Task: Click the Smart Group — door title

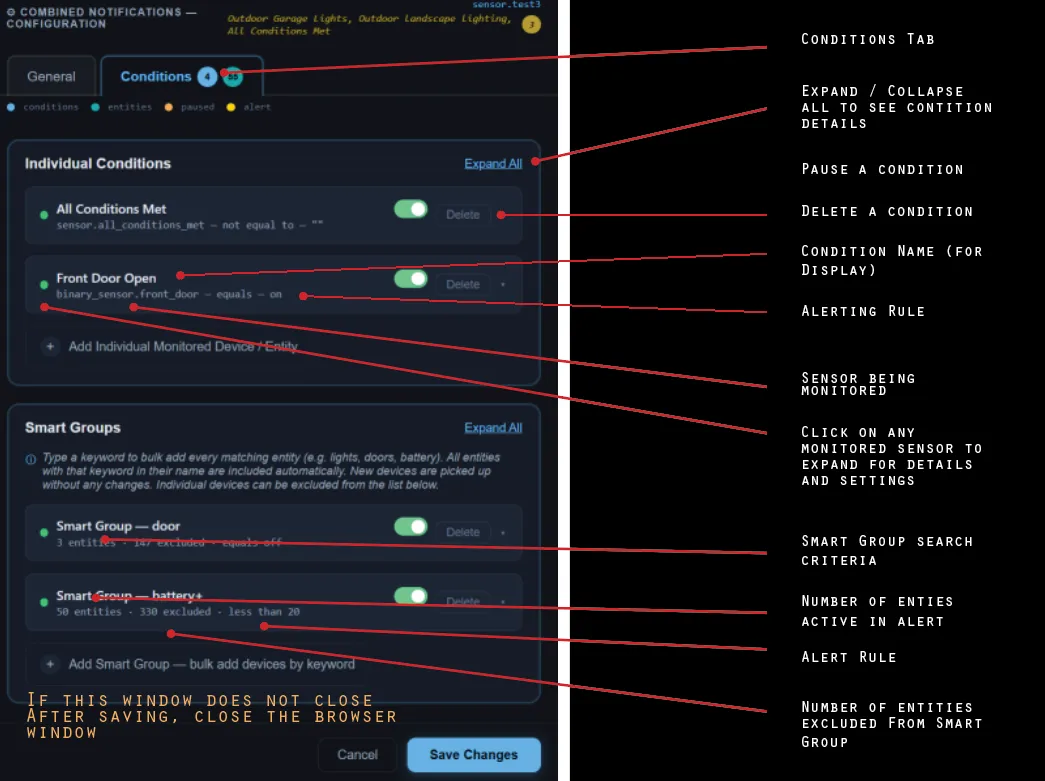Action: coord(118,526)
